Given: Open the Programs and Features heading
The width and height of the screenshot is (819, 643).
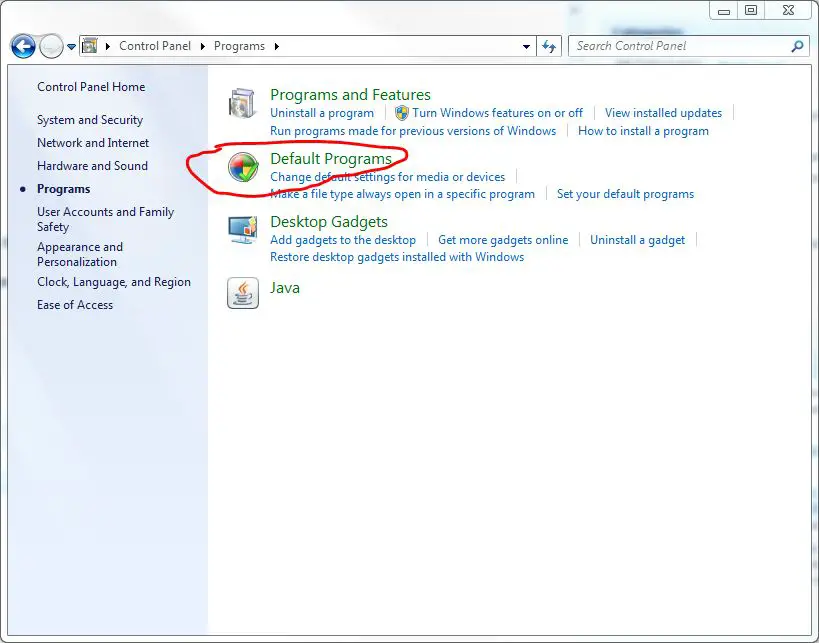Looking at the screenshot, I should (x=350, y=95).
